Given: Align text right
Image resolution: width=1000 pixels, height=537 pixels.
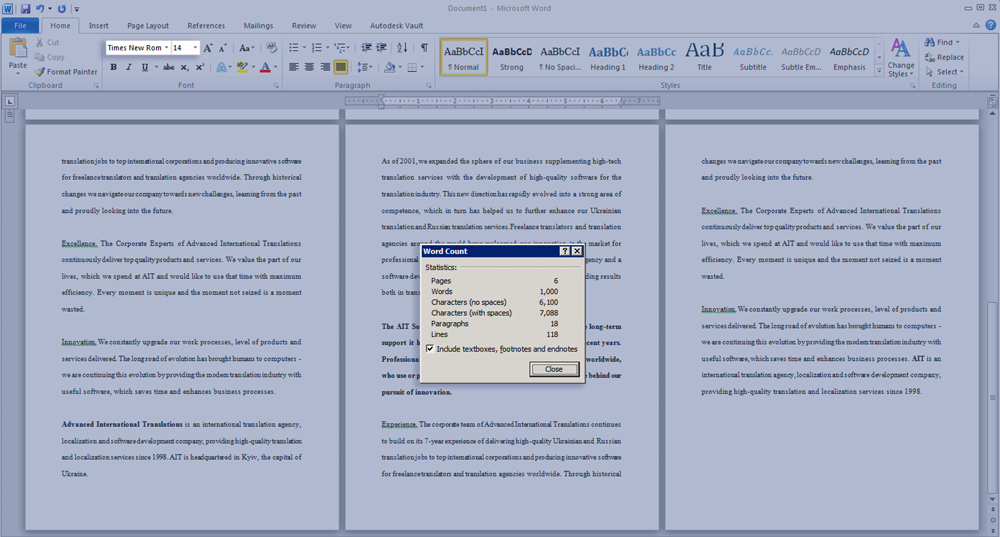Looking at the screenshot, I should pos(325,67).
